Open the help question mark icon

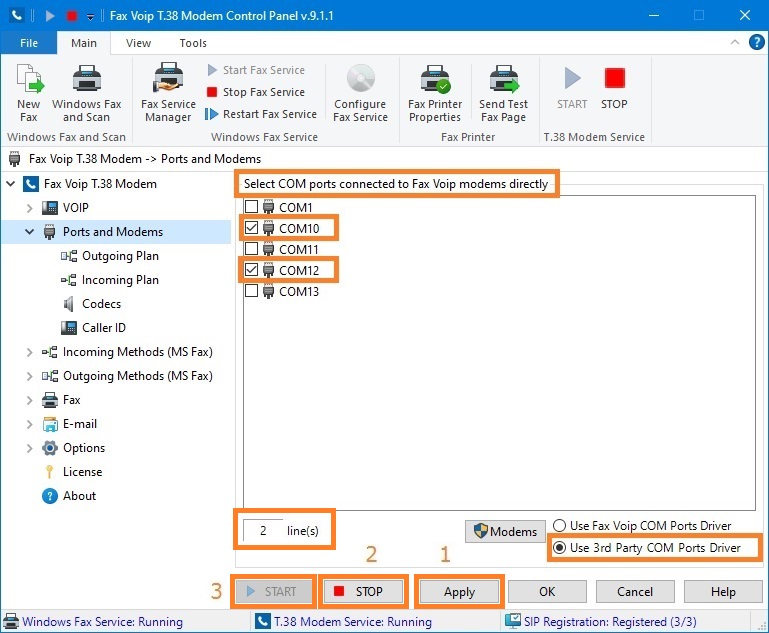pyautogui.click(x=756, y=42)
